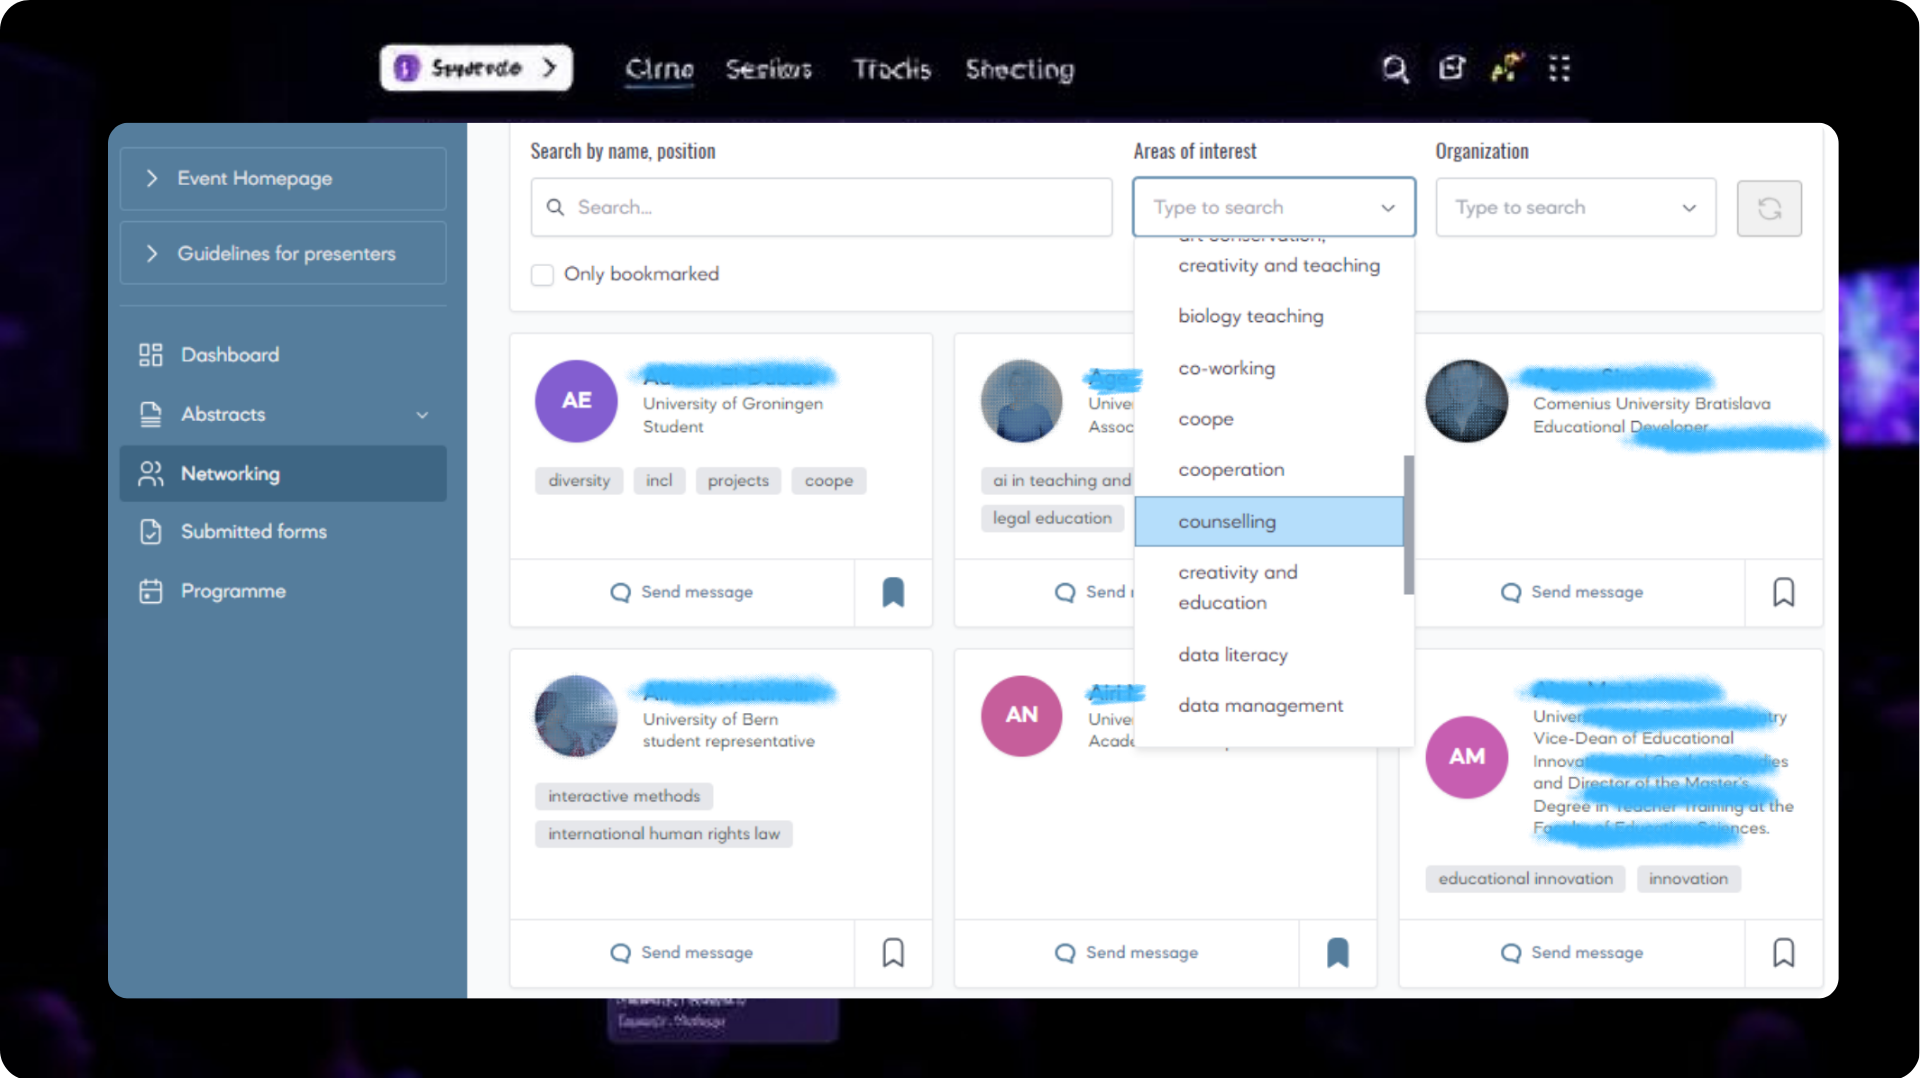Viewport: 1920px width, 1080px height.
Task: Enable the Only bookmarked checkbox
Action: [x=542, y=275]
